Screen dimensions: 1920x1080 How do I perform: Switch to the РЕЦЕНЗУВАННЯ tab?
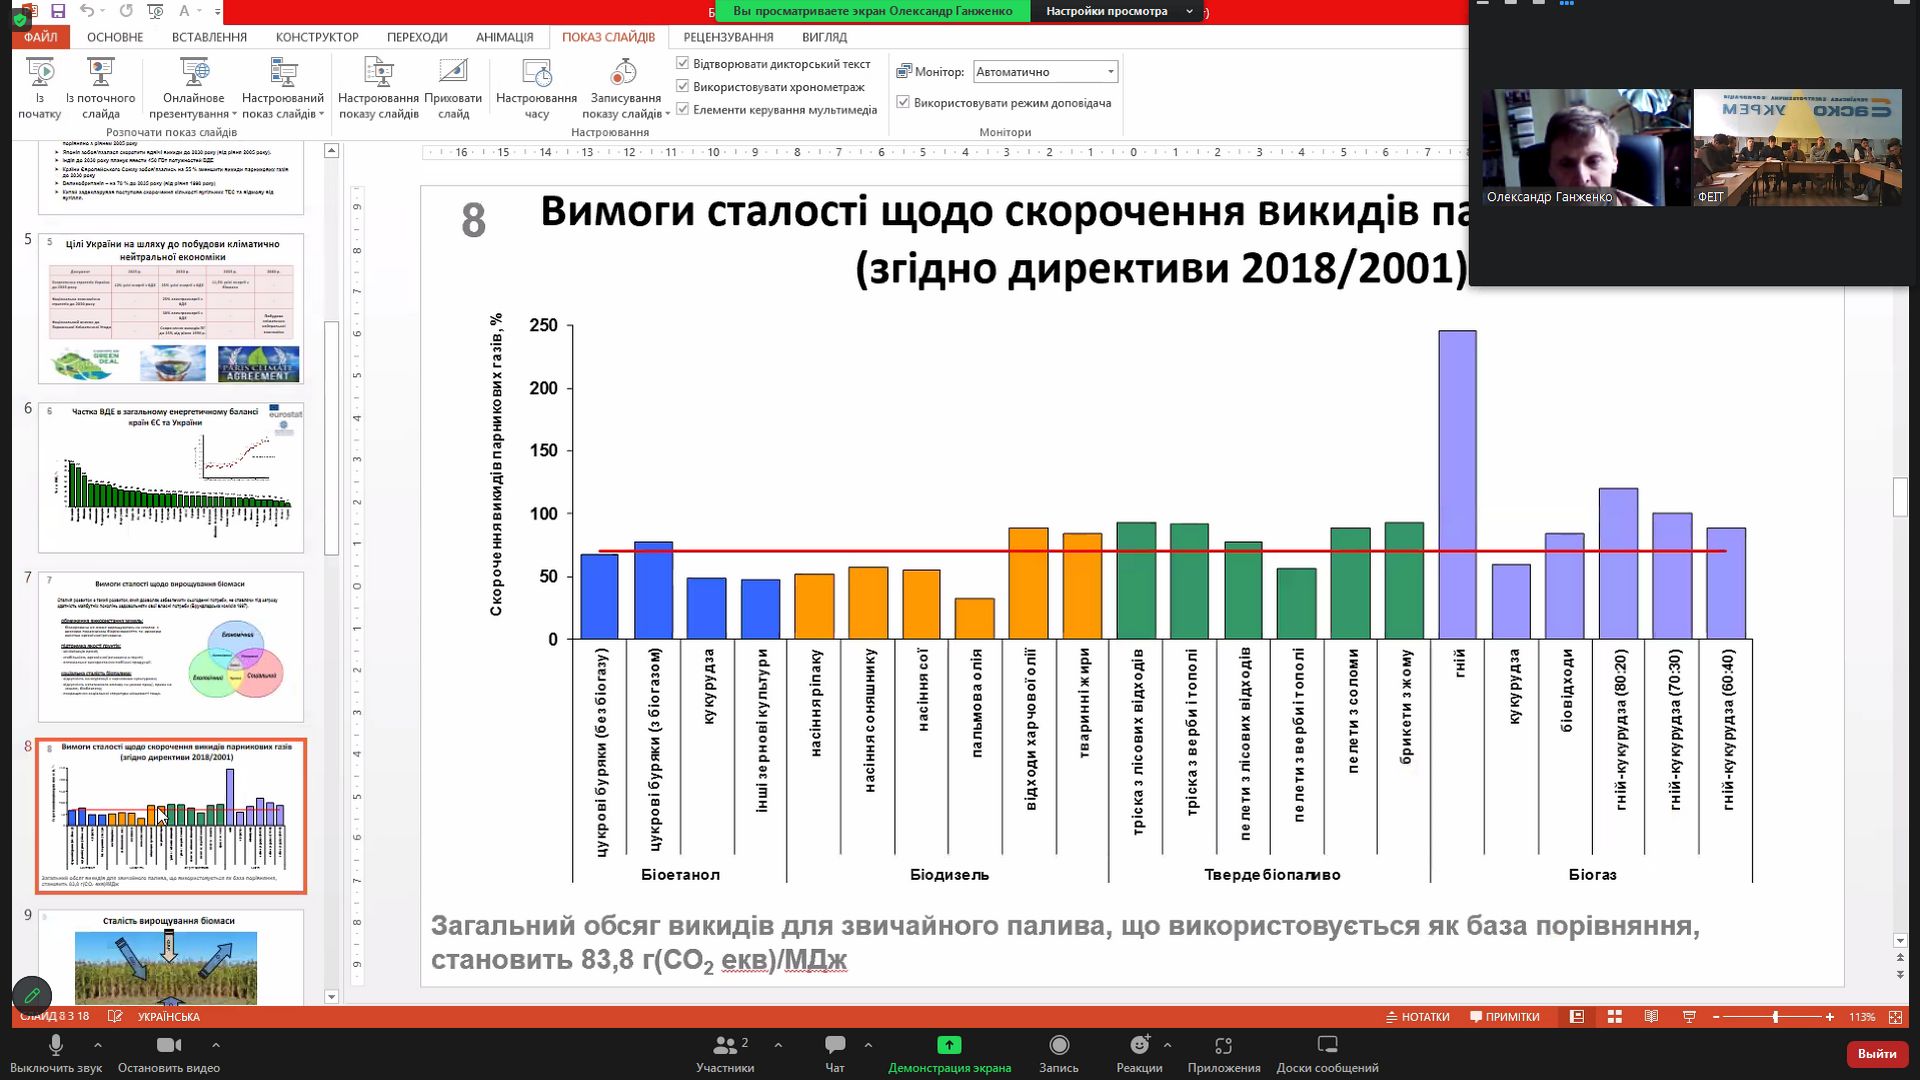pyautogui.click(x=728, y=37)
